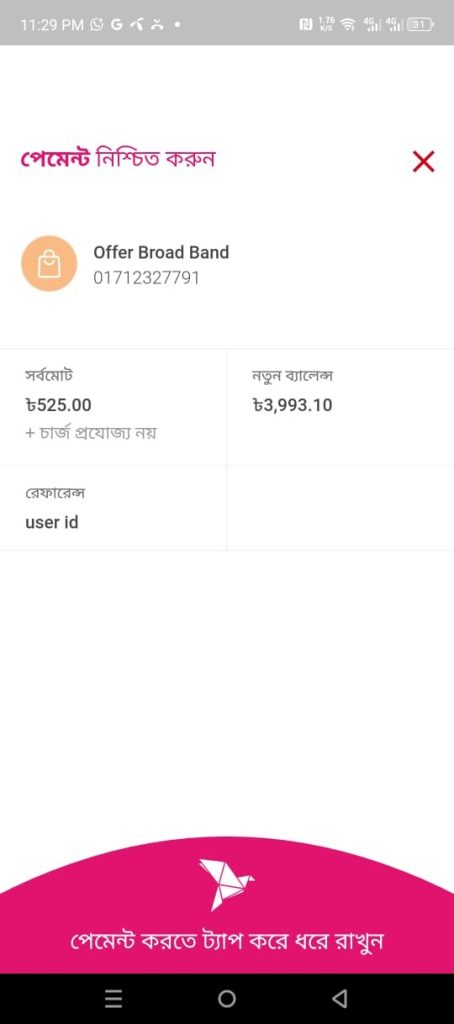The image size is (454, 1024).
Task: Tap the white origami bird logo
Action: pos(225,884)
